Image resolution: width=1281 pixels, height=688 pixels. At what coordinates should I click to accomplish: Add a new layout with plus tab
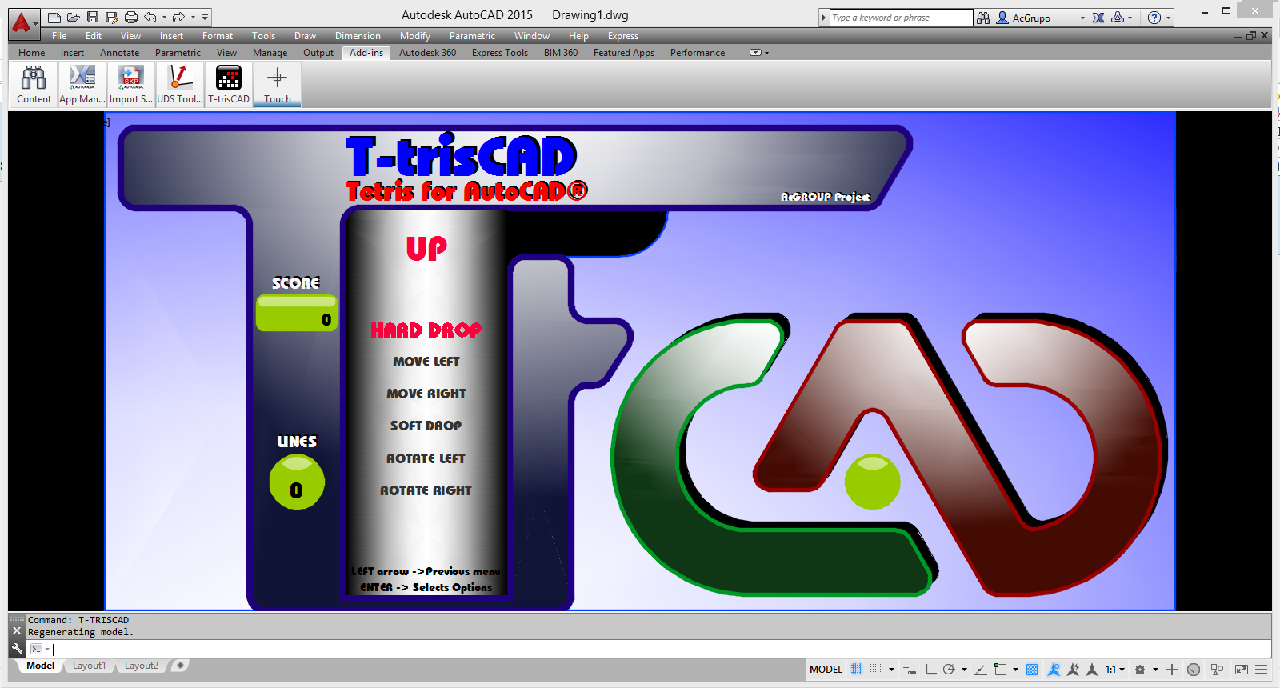(179, 666)
